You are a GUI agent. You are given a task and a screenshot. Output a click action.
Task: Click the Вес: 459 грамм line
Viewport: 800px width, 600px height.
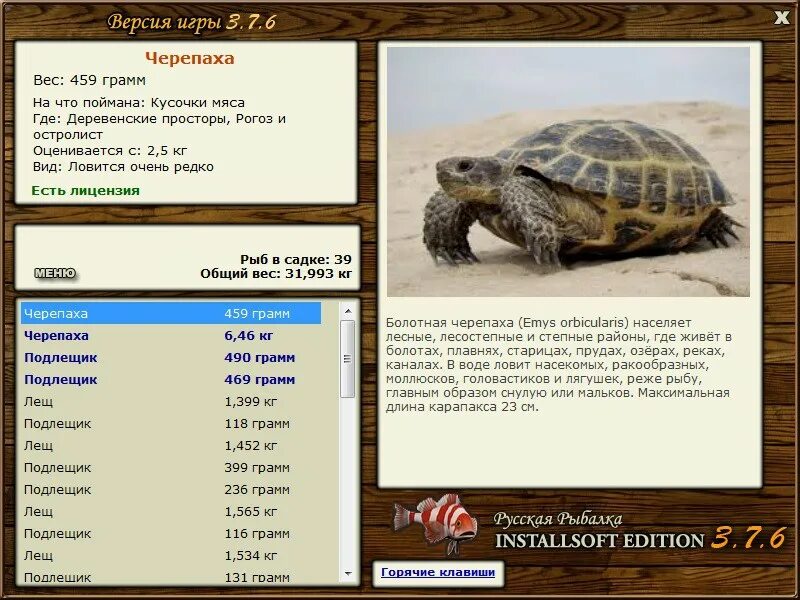pyautogui.click(x=90, y=80)
